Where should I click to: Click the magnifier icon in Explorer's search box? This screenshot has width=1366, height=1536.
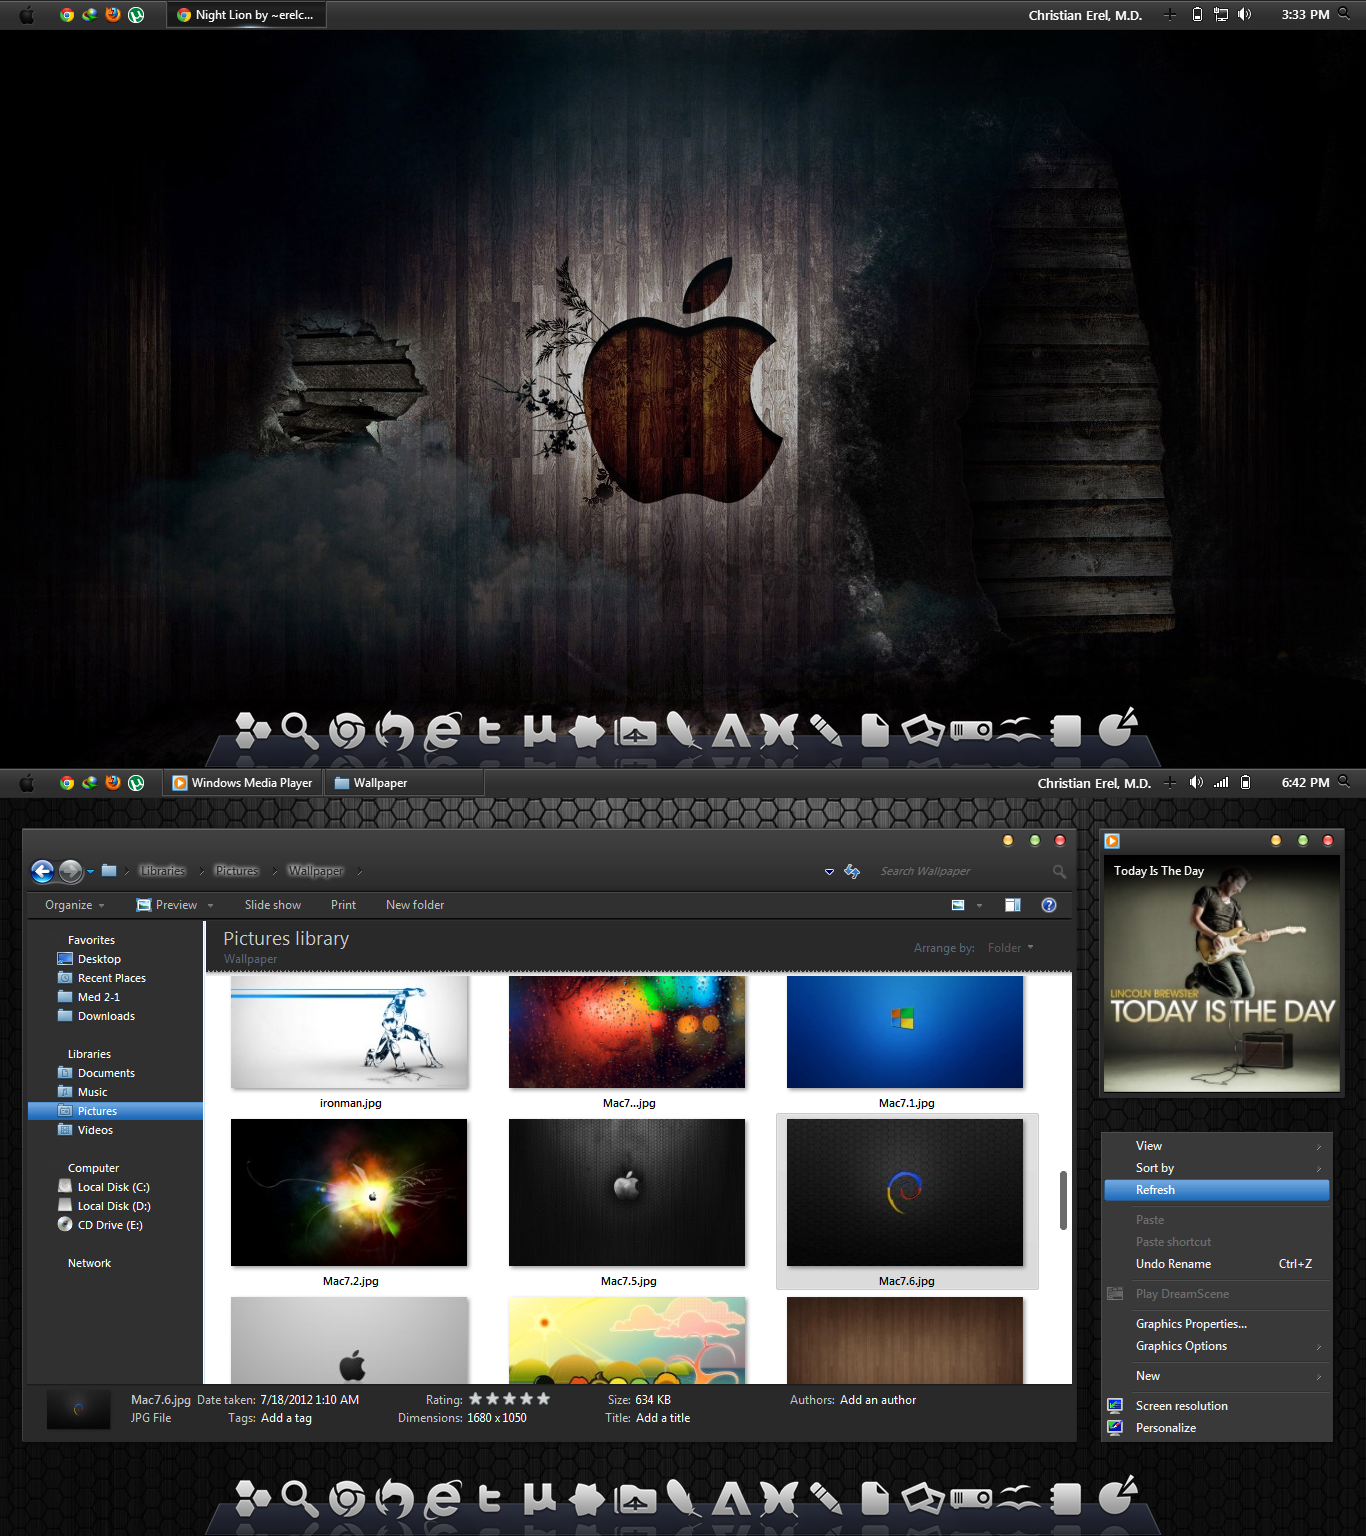coord(1059,872)
